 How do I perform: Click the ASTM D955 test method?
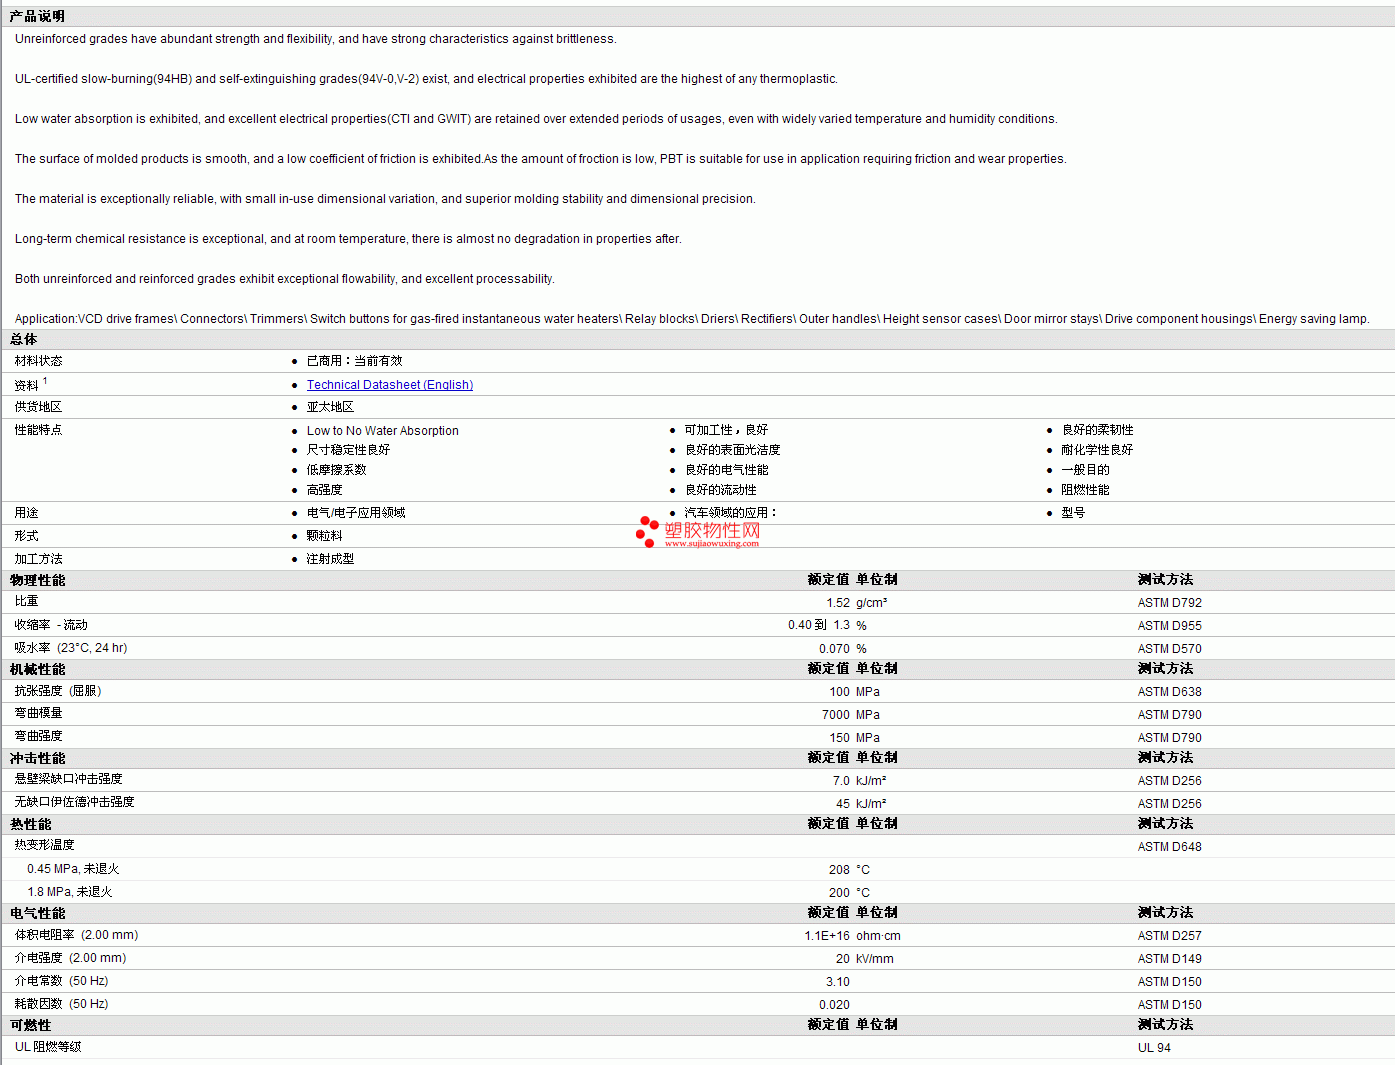tap(1169, 626)
